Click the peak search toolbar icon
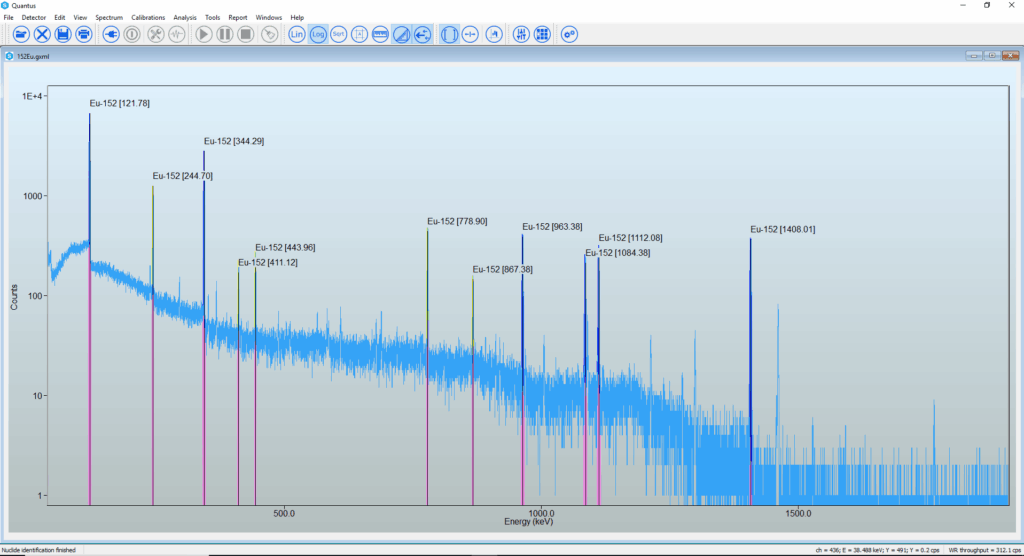The image size is (1024, 556). pos(494,35)
